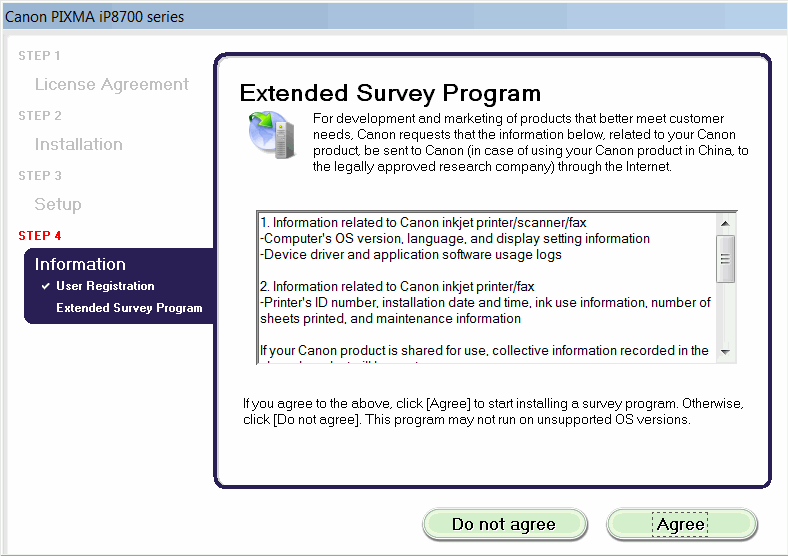Select the Installation step in sidebar
Viewport: 788px width, 556px height.
click(x=78, y=145)
